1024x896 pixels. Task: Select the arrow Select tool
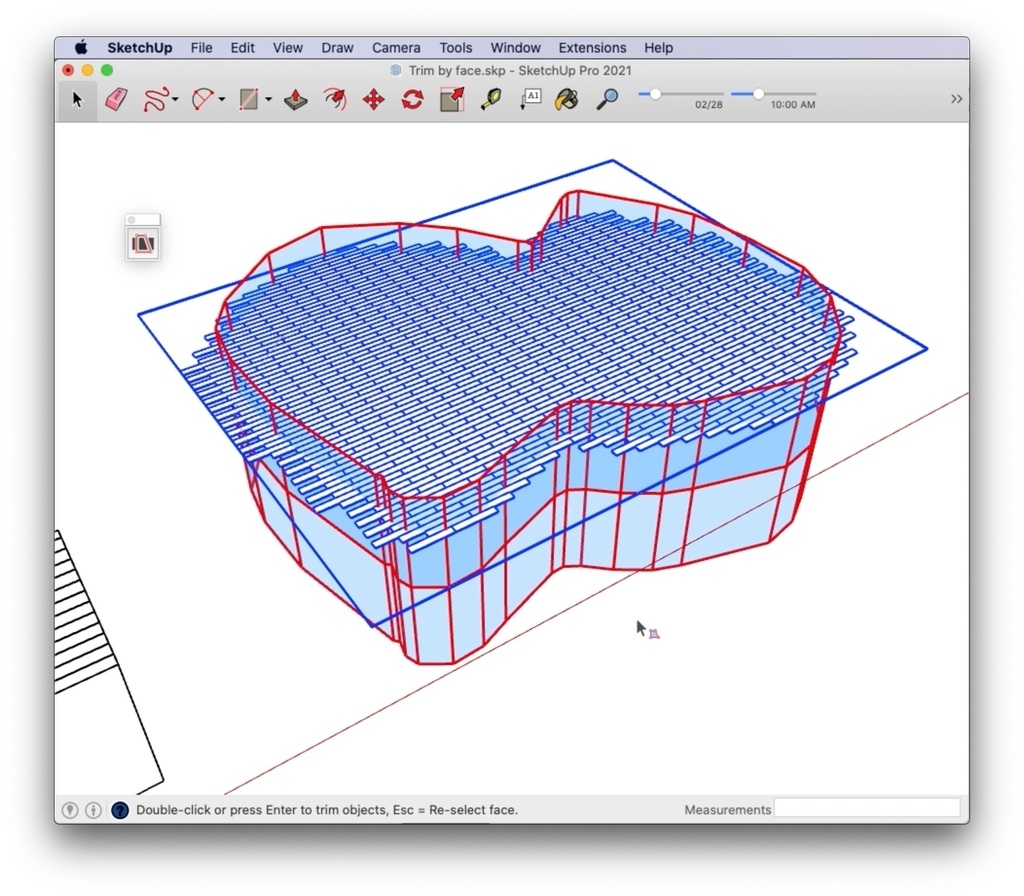77,100
